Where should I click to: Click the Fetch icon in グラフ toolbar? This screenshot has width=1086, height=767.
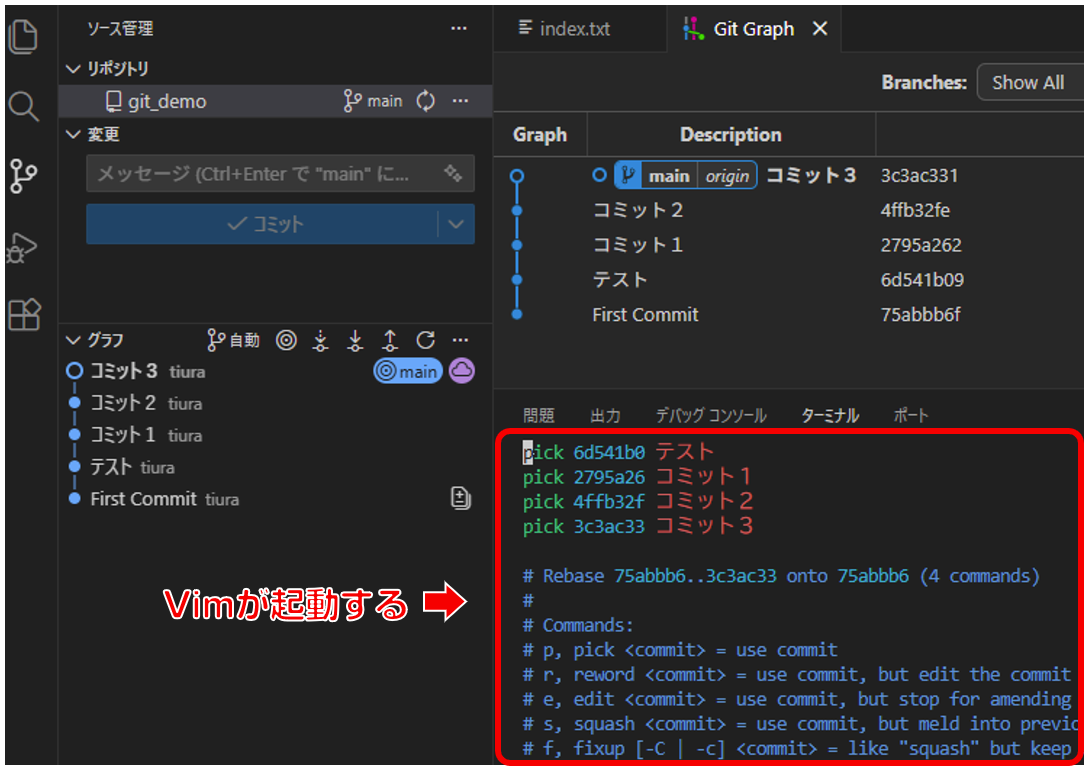[x=320, y=340]
